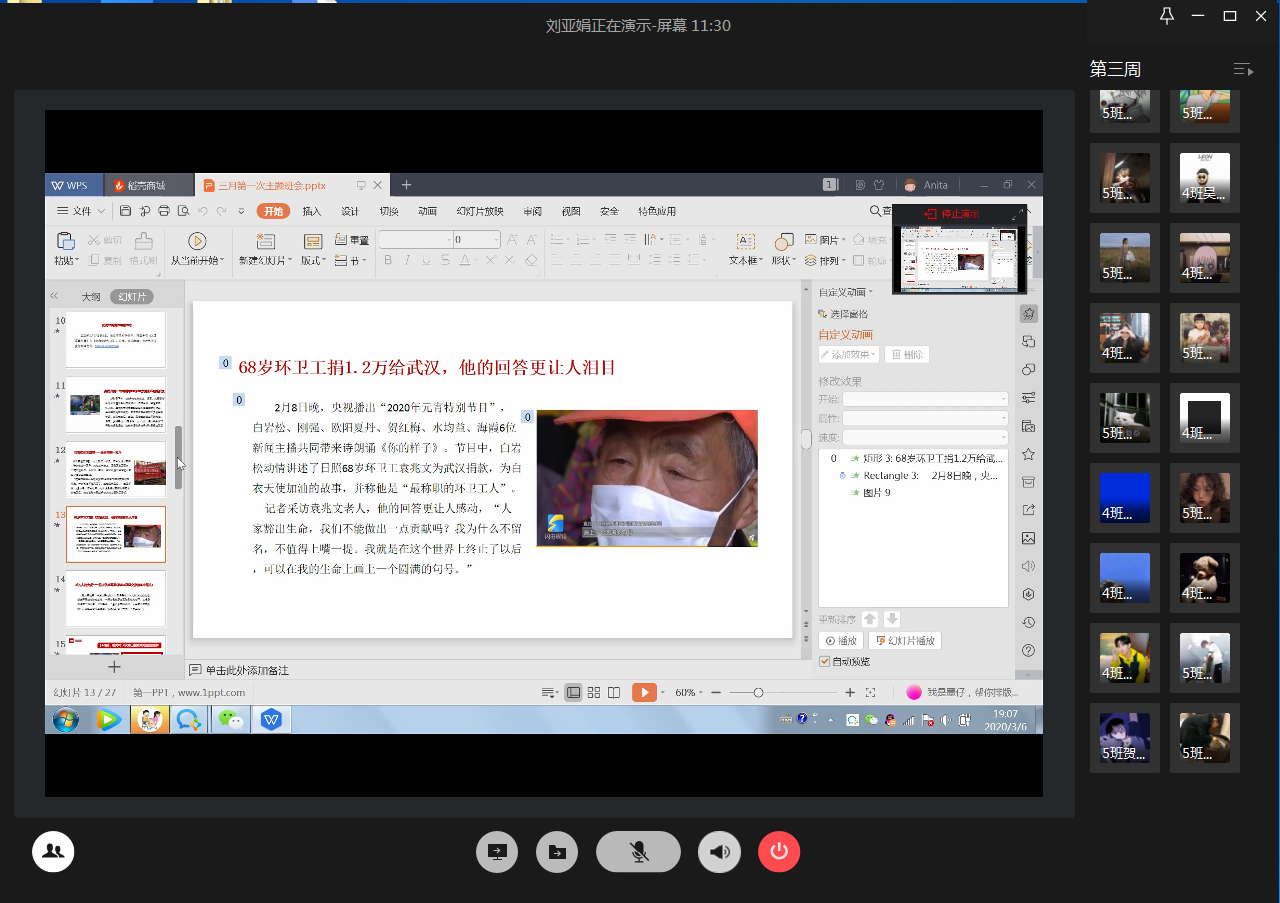Click orange slideshow play button in status bar
This screenshot has width=1280, height=903.
(644, 692)
